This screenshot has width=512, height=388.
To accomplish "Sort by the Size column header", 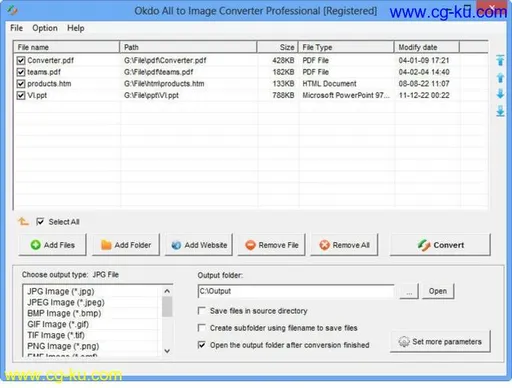I will pos(277,47).
